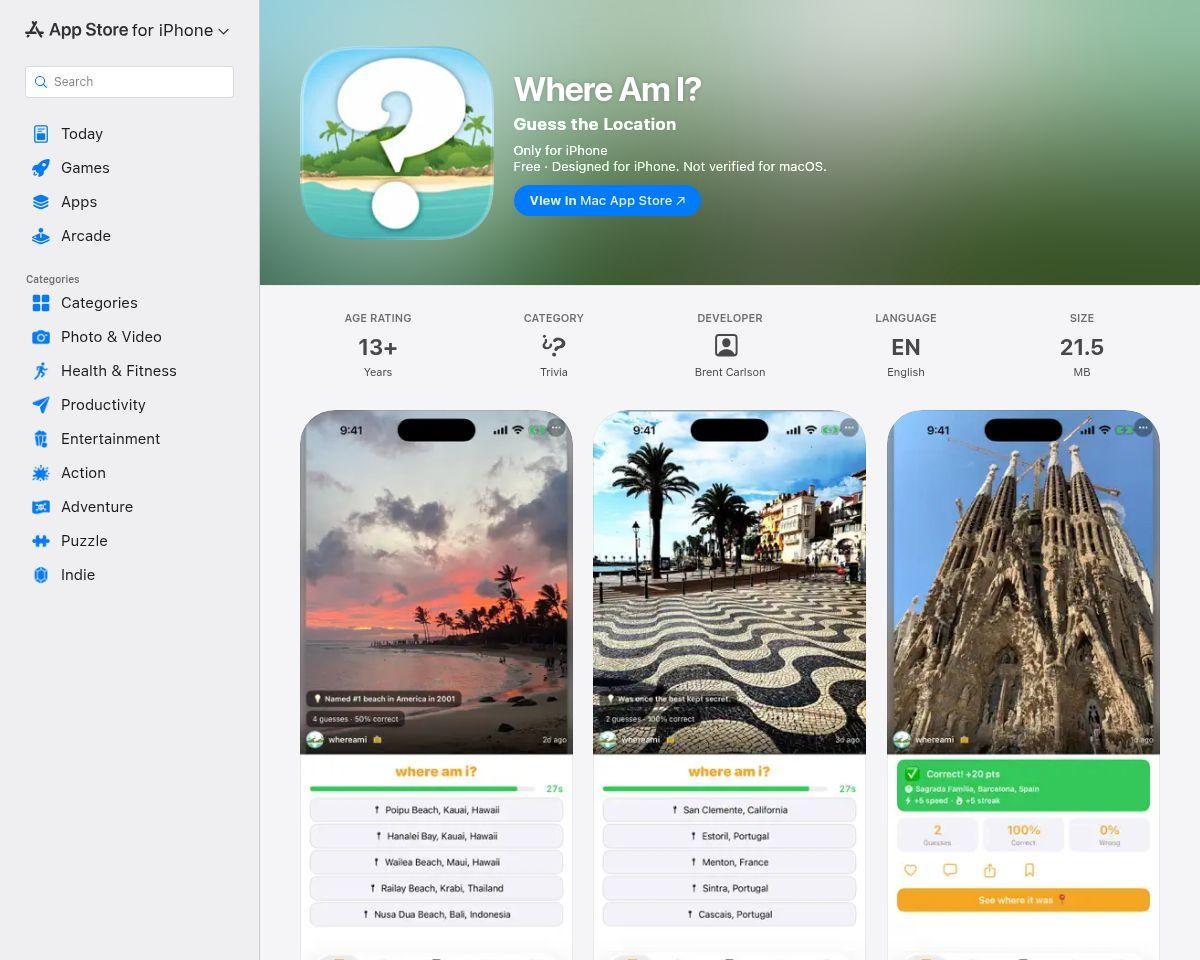Select answer Menton, France
Viewport: 1200px width, 960px height.
(x=729, y=862)
